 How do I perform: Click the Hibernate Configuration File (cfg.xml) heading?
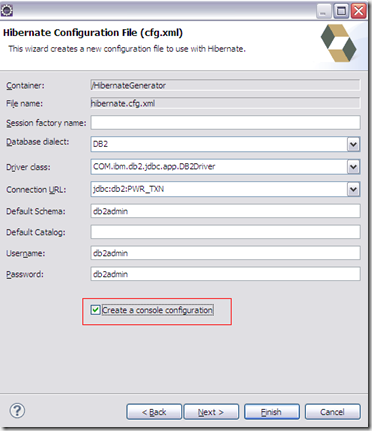coord(93,33)
